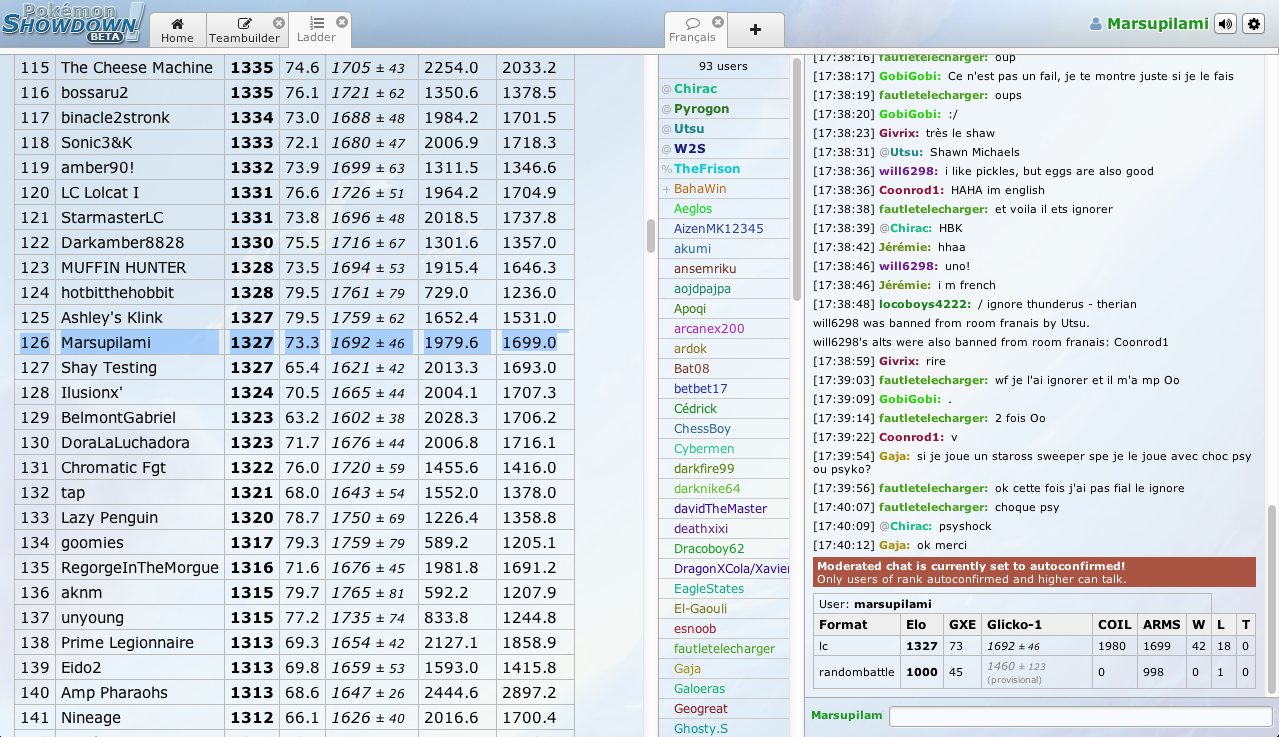Open user davidTheMaster profile
1279x737 pixels.
coord(725,509)
